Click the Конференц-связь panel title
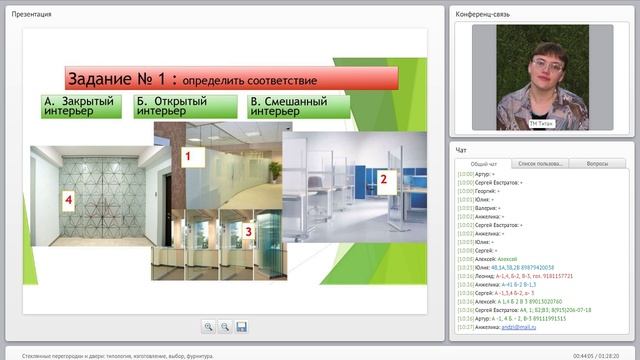This screenshot has width=640, height=360. point(482,14)
